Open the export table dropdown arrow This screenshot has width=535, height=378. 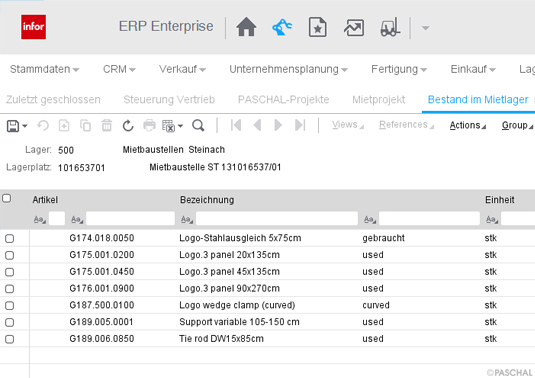(x=180, y=126)
